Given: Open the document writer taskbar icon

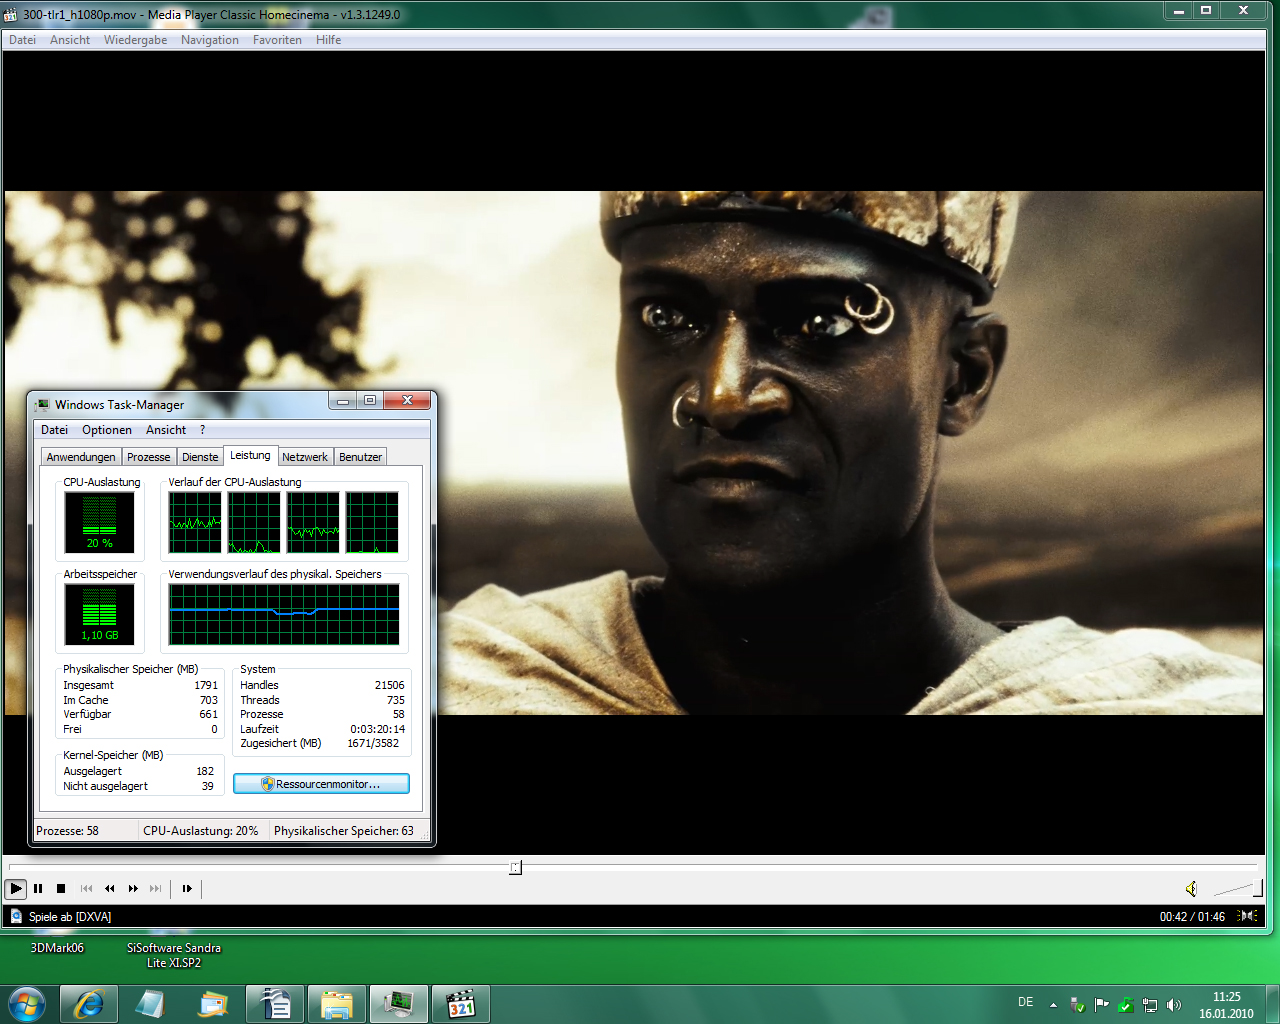Looking at the screenshot, I should pos(275,1004).
